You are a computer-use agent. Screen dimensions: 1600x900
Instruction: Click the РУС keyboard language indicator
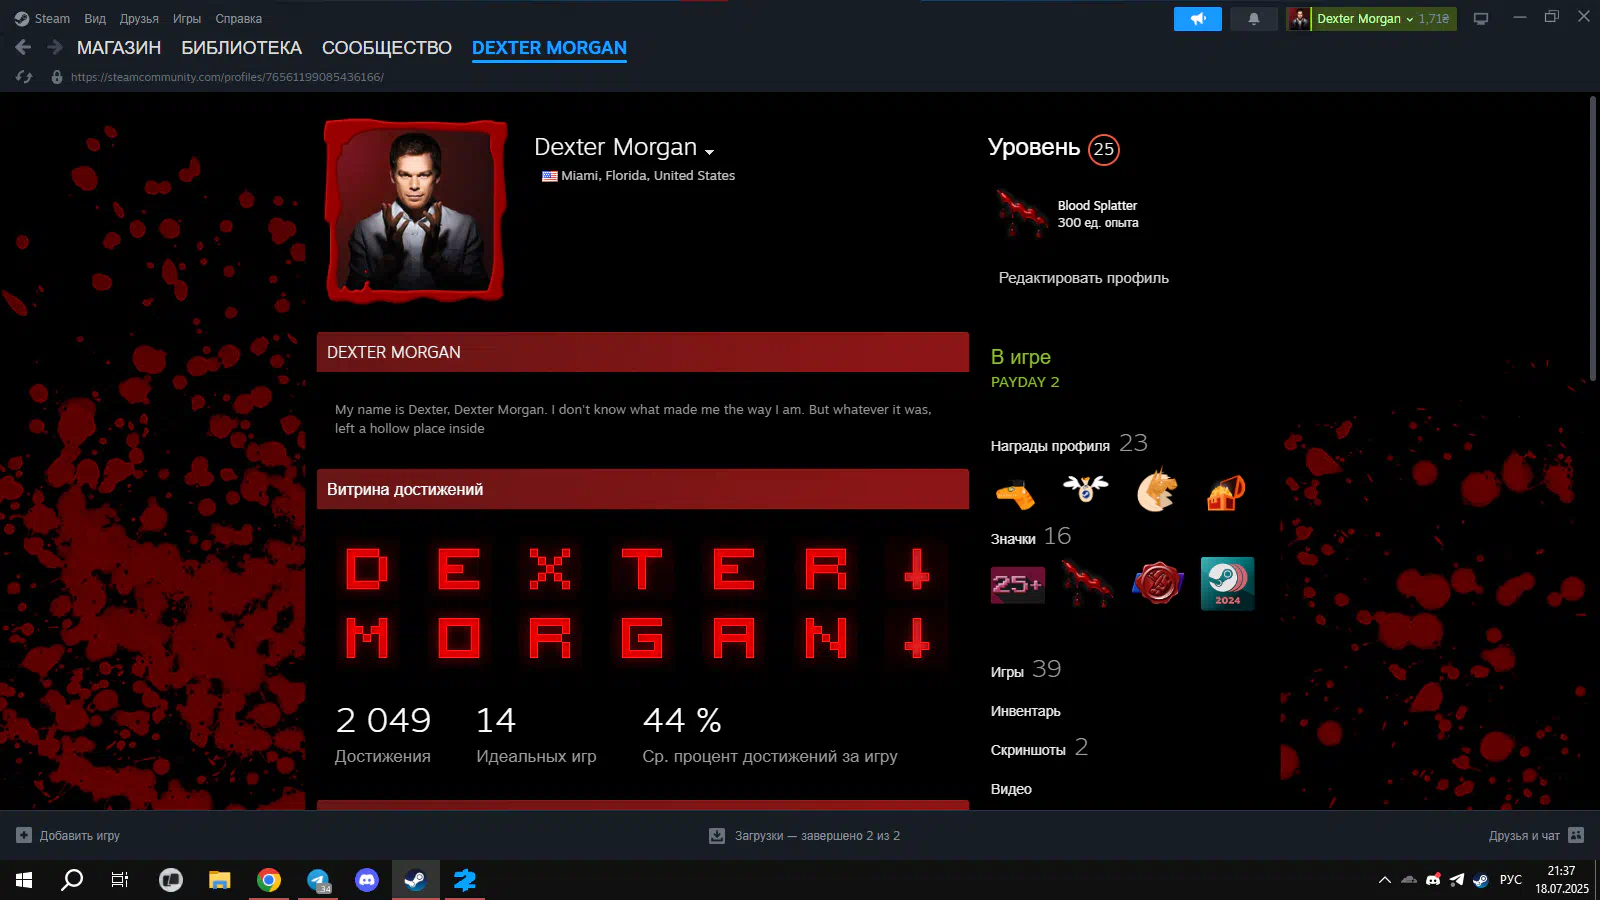[1511, 880]
